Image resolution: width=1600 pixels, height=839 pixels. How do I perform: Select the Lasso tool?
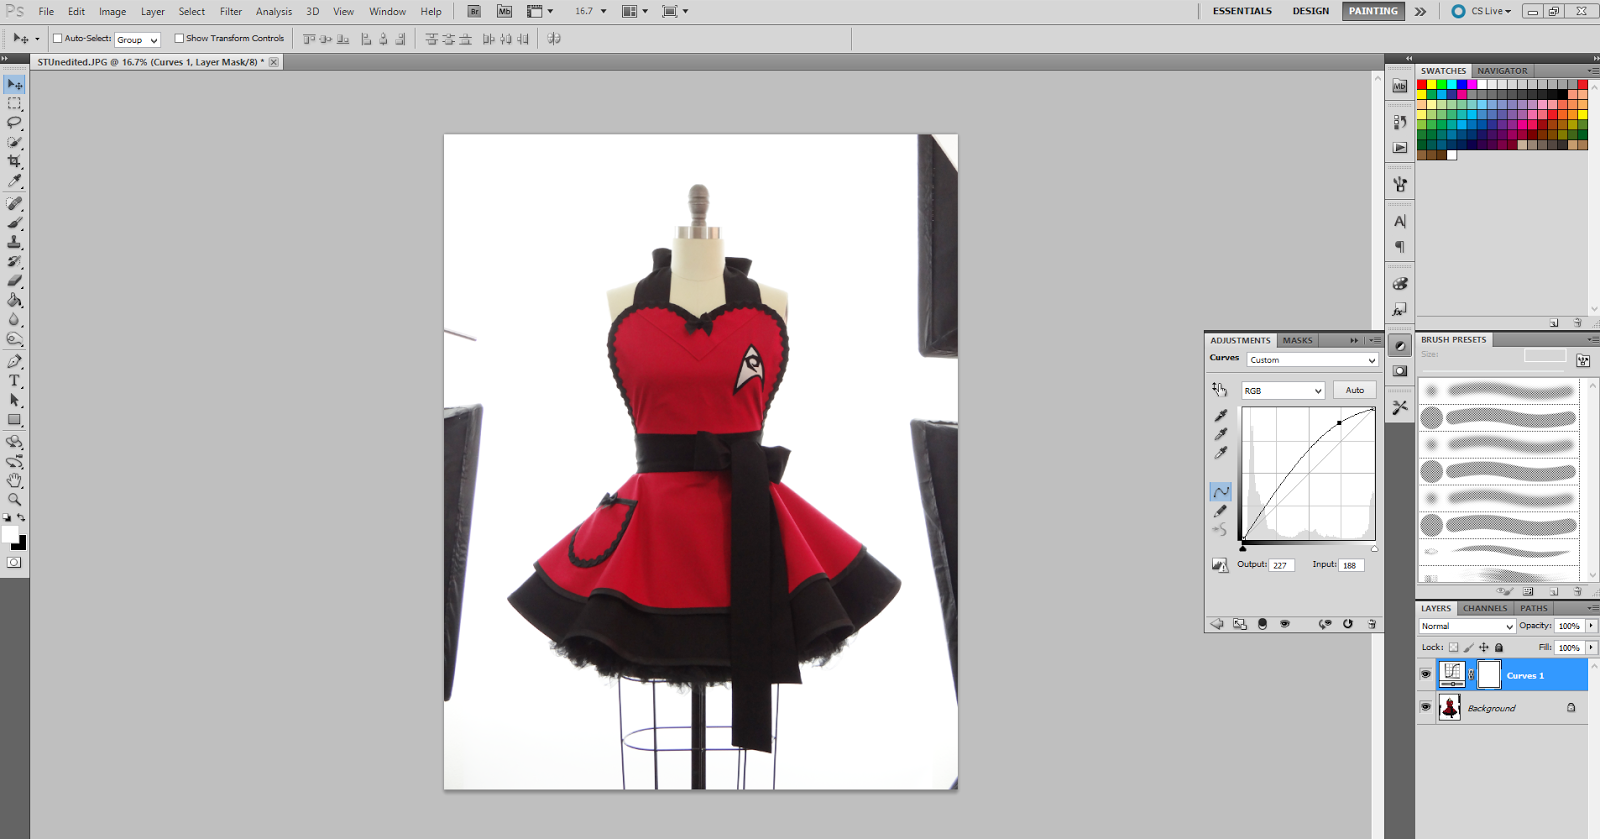[x=14, y=123]
